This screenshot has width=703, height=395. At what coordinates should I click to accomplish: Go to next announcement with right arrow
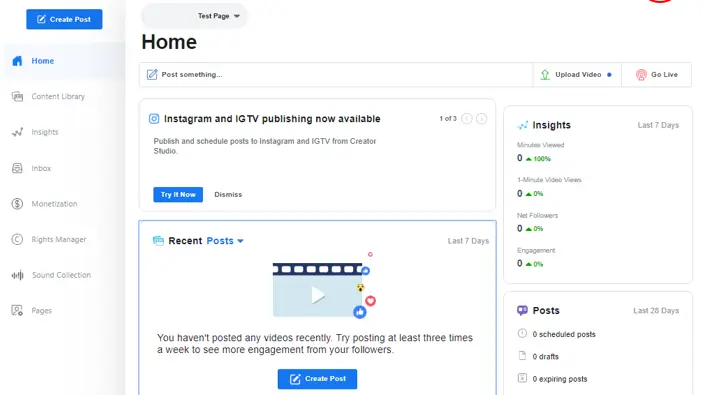pos(482,119)
